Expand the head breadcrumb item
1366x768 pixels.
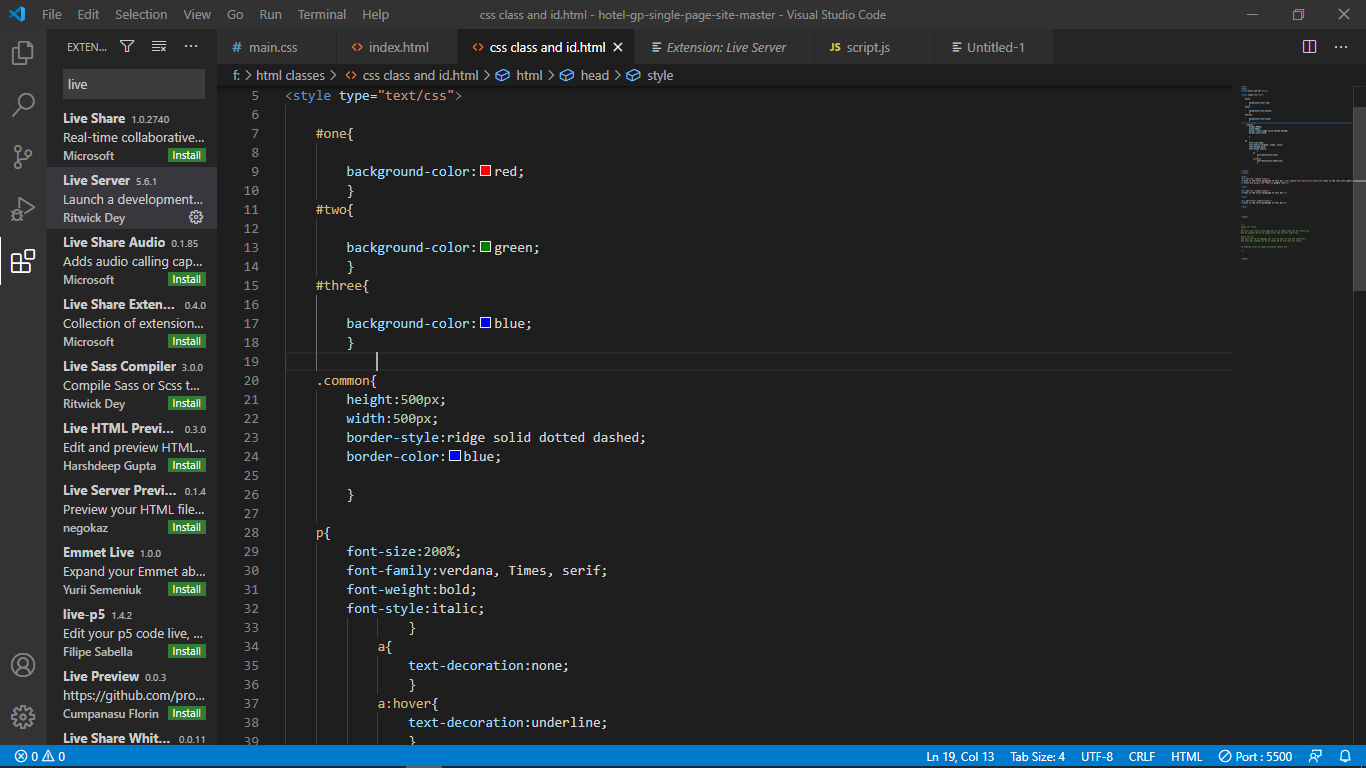click(594, 75)
